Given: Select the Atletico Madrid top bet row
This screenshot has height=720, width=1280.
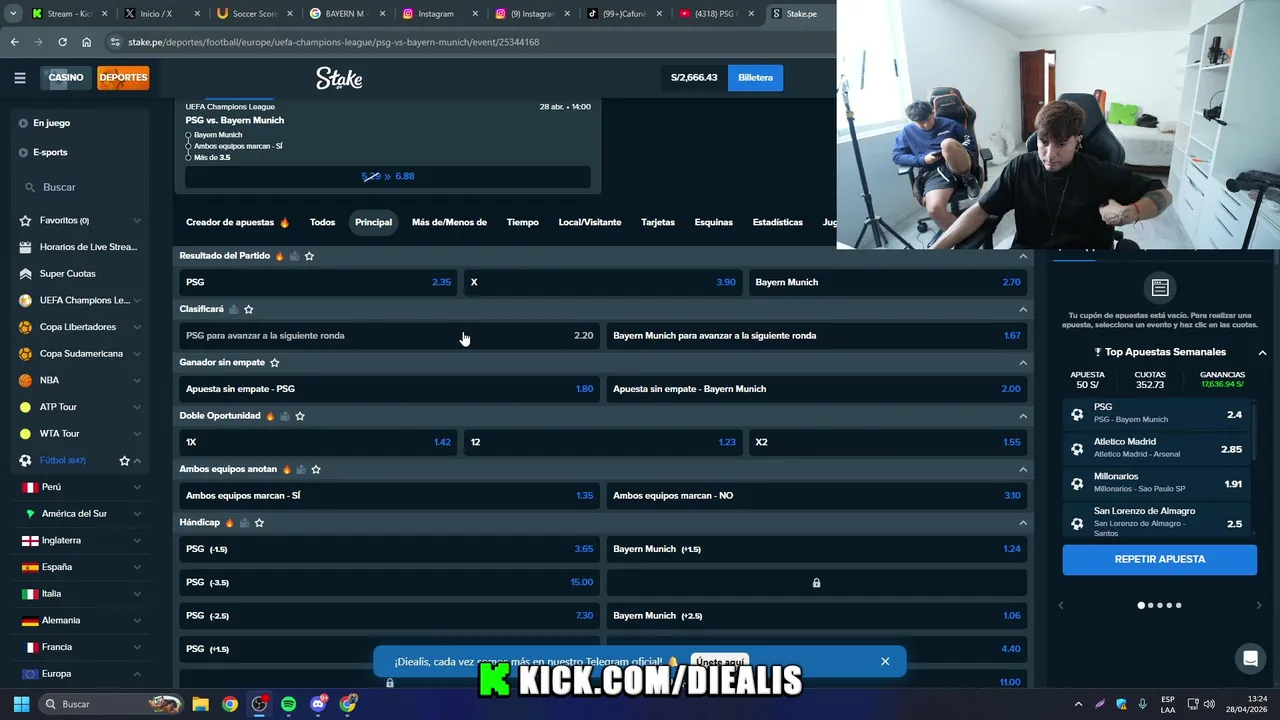Looking at the screenshot, I should (x=1156, y=448).
